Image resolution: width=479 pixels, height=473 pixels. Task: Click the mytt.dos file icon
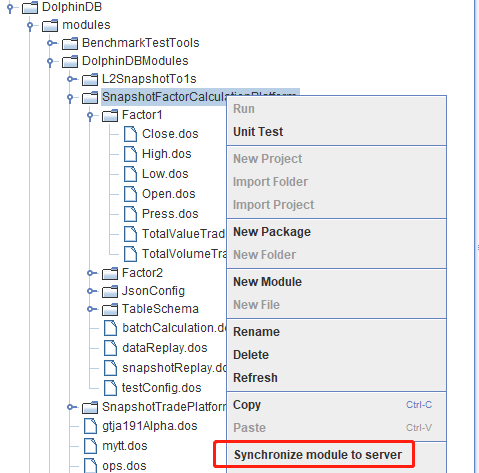click(90, 446)
